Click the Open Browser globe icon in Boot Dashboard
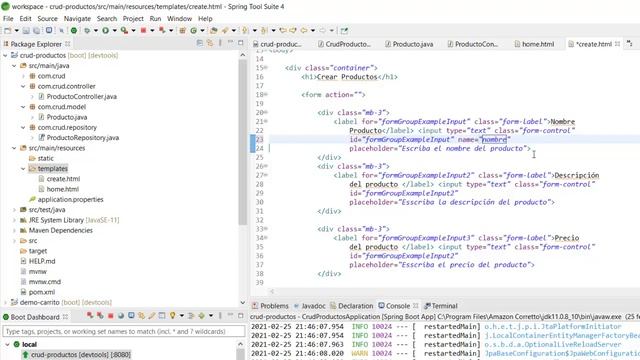640x360 pixels. (121, 316)
